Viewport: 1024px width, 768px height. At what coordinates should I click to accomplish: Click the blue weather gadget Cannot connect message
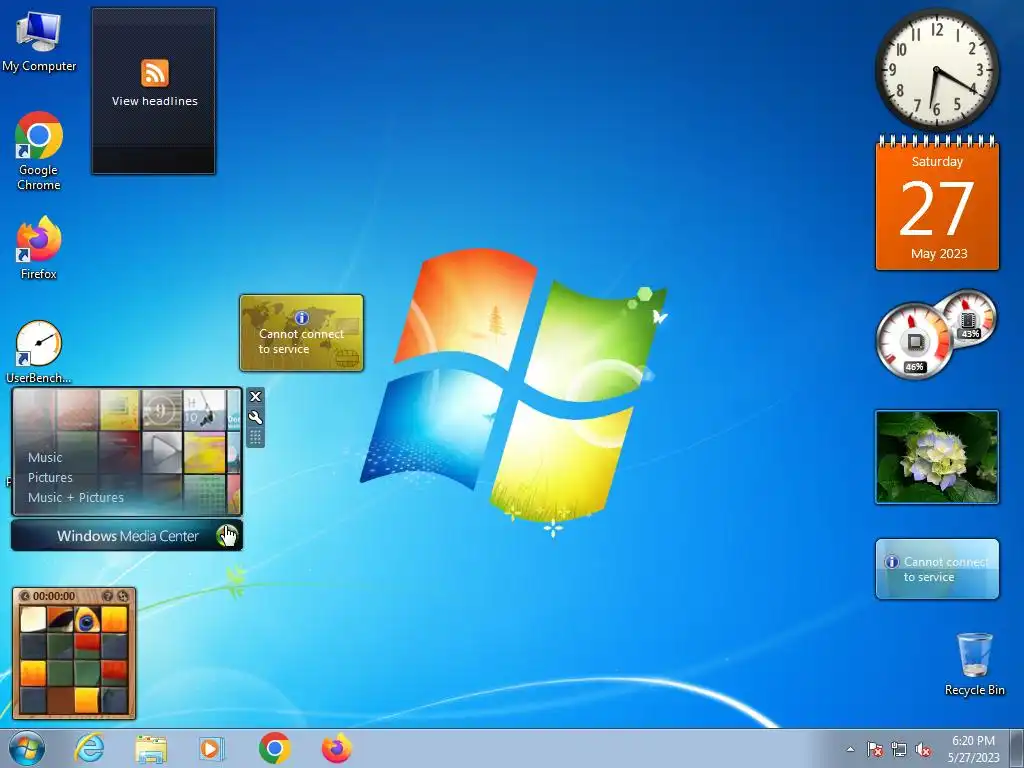(937, 569)
